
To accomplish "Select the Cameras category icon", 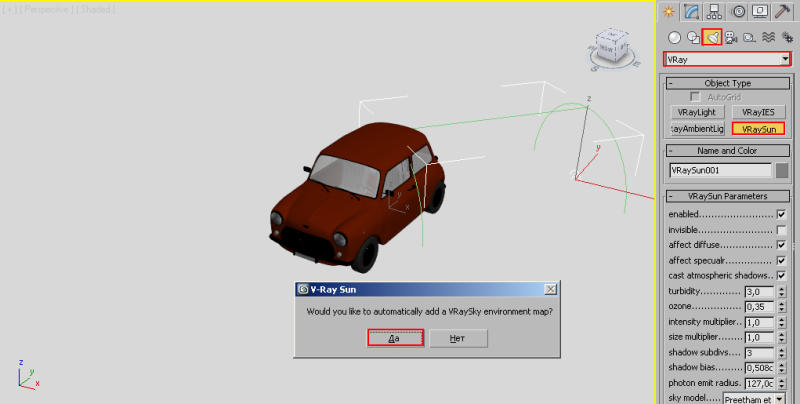I will (731, 37).
